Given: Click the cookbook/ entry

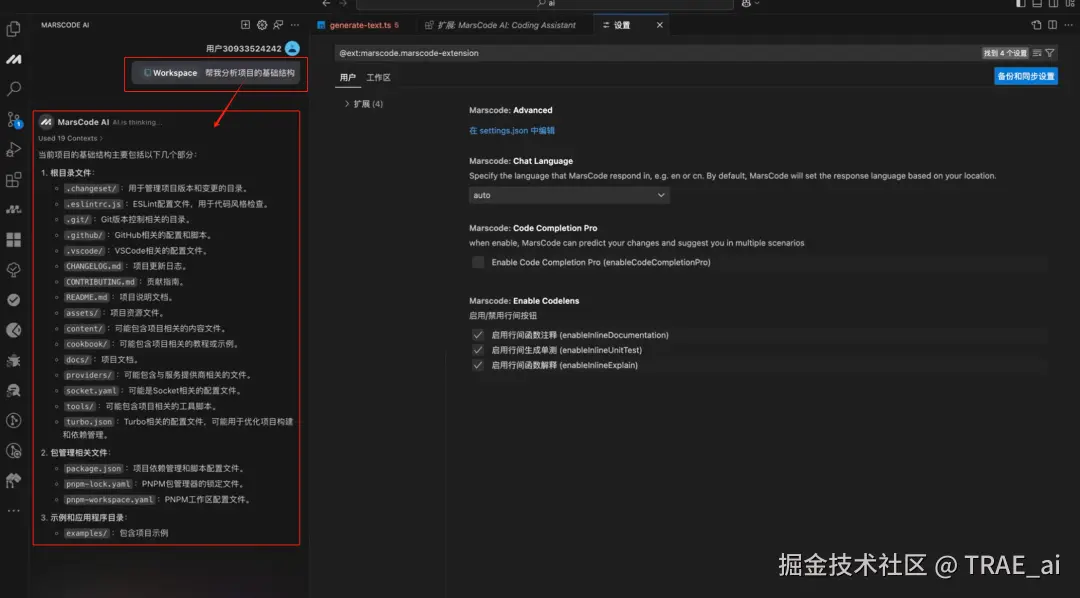Looking at the screenshot, I should click(x=87, y=344).
